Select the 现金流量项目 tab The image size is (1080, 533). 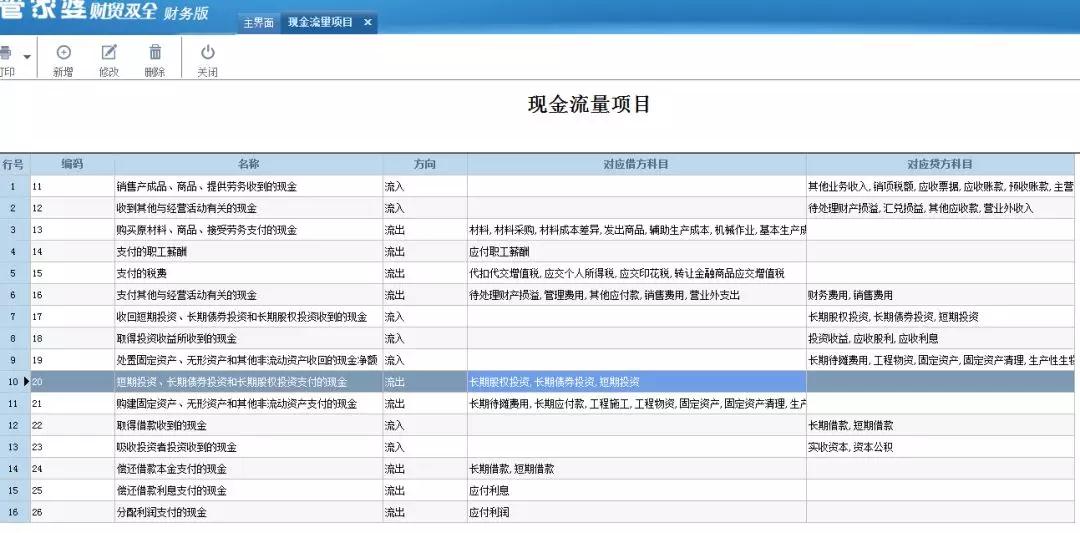point(320,22)
